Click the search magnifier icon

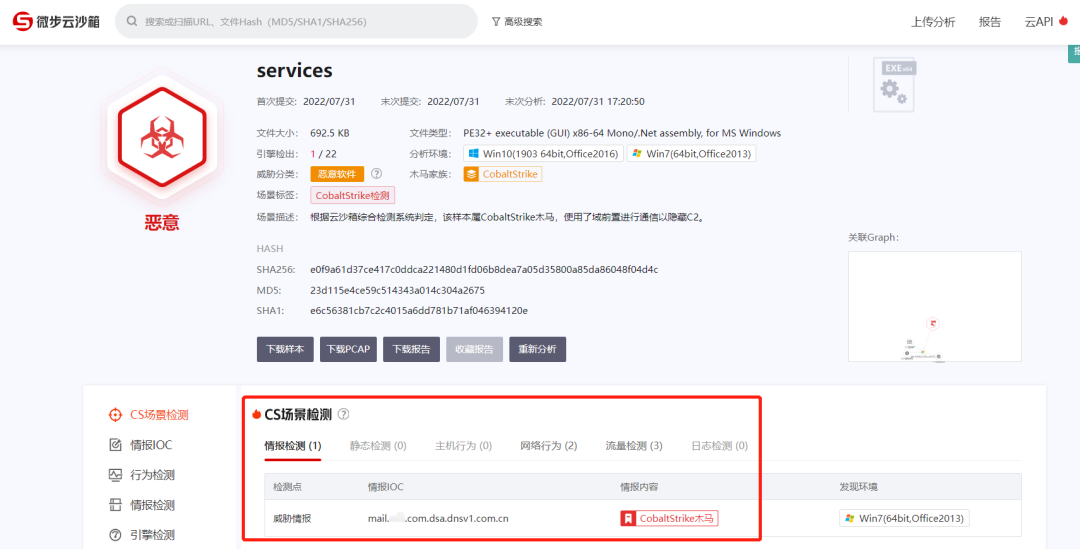click(x=132, y=21)
